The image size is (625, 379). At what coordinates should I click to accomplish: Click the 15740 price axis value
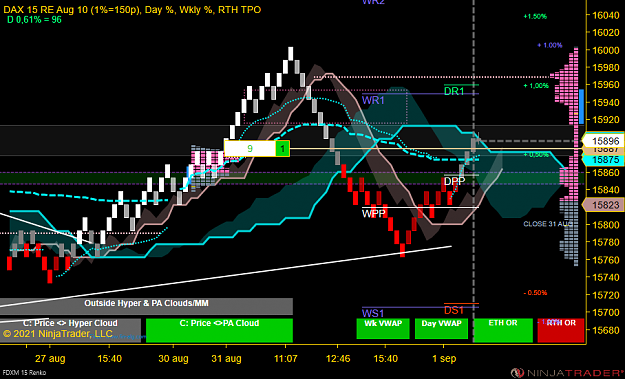(606, 277)
